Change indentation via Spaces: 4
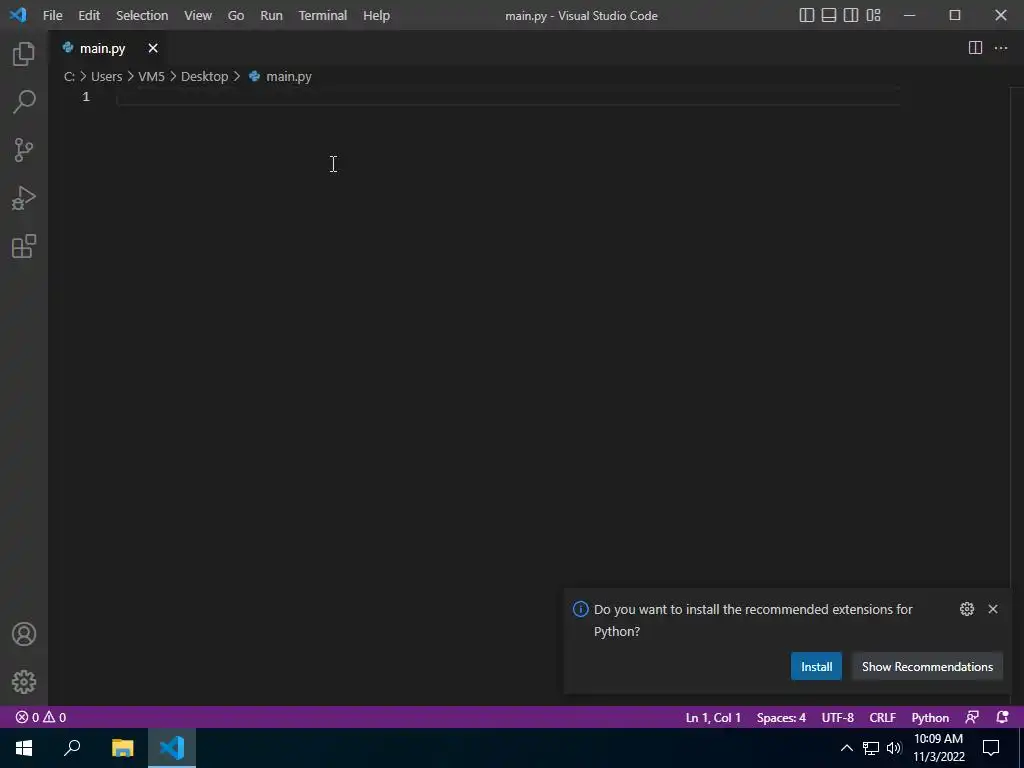The width and height of the screenshot is (1024, 768). coord(781,717)
